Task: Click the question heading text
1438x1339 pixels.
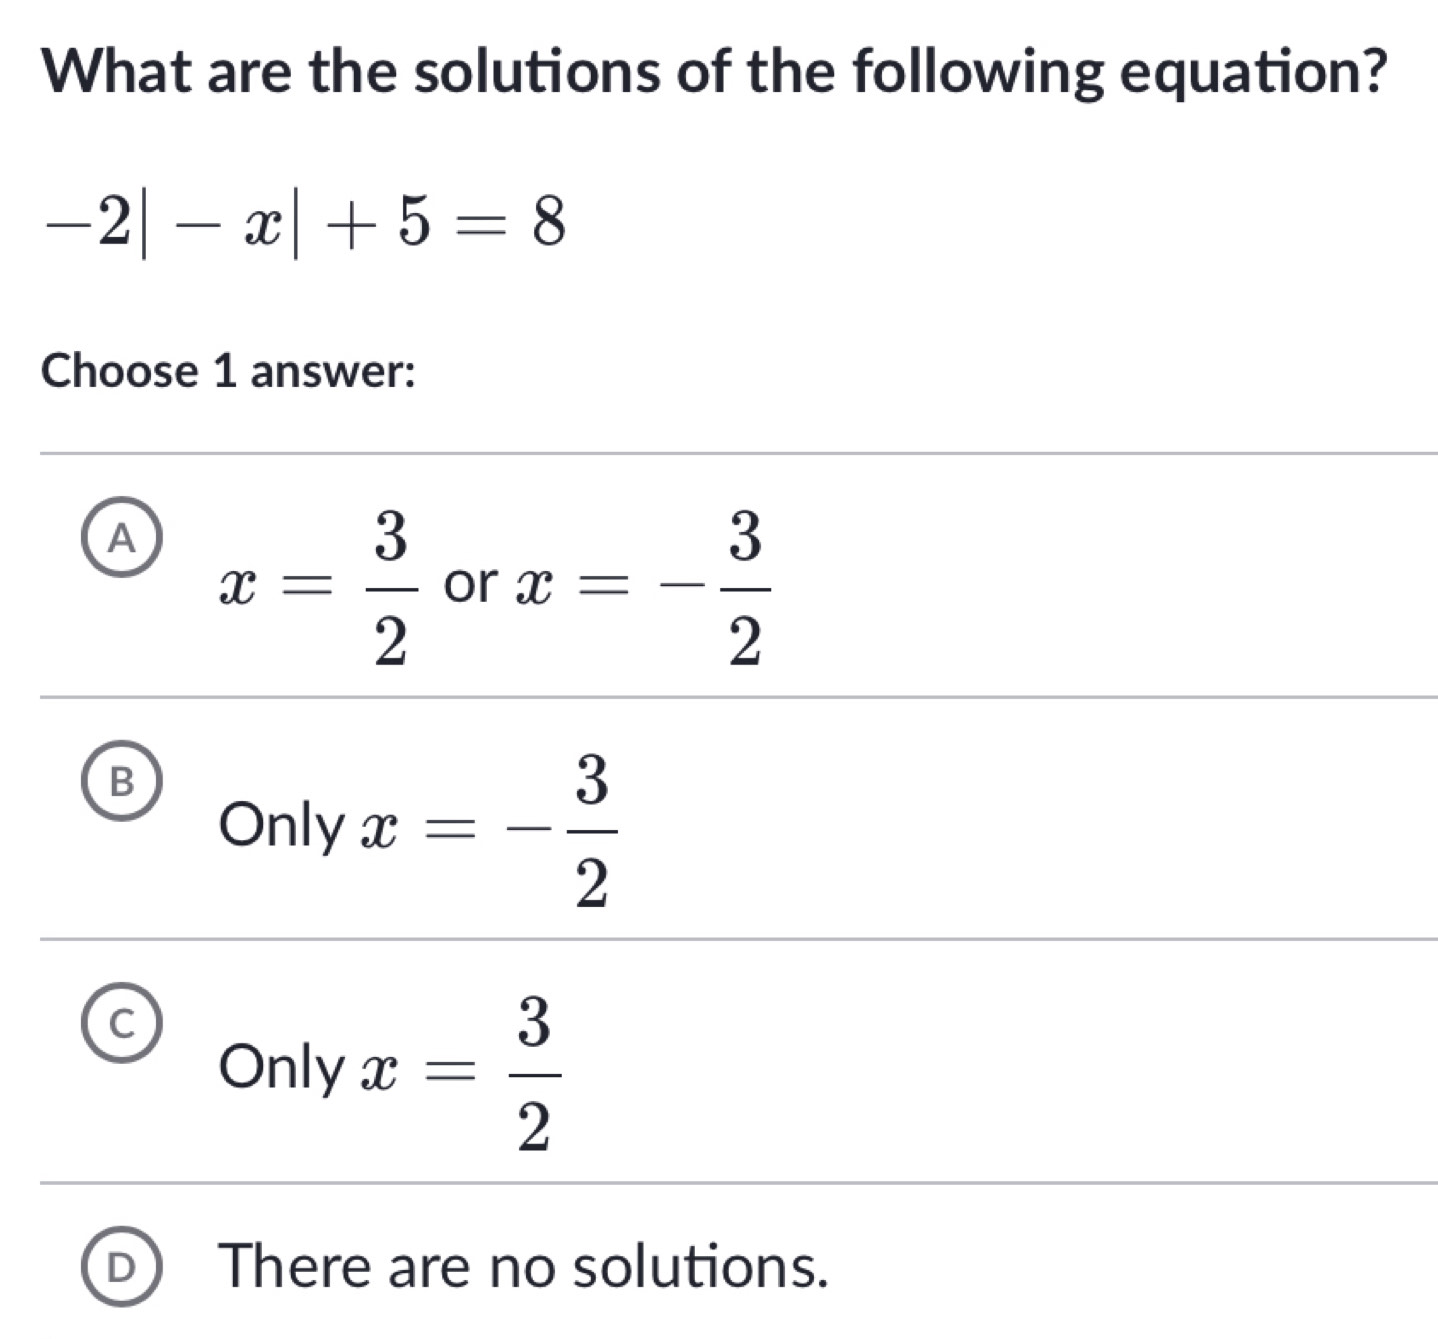Action: point(715,71)
